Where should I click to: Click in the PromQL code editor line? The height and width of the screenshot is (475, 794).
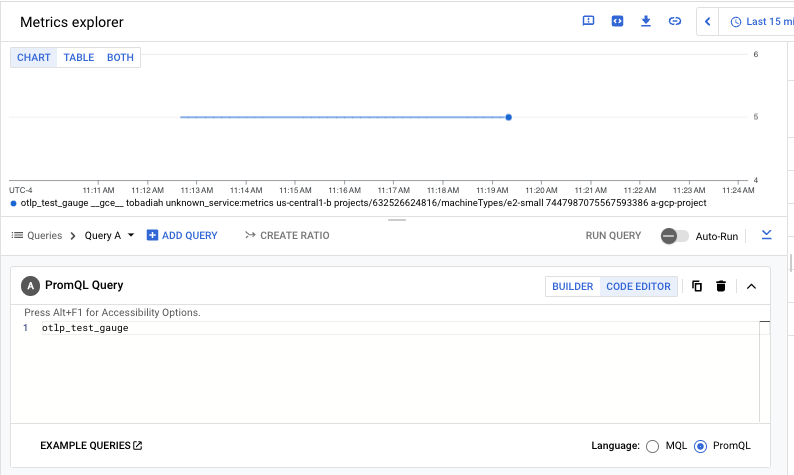click(300, 328)
